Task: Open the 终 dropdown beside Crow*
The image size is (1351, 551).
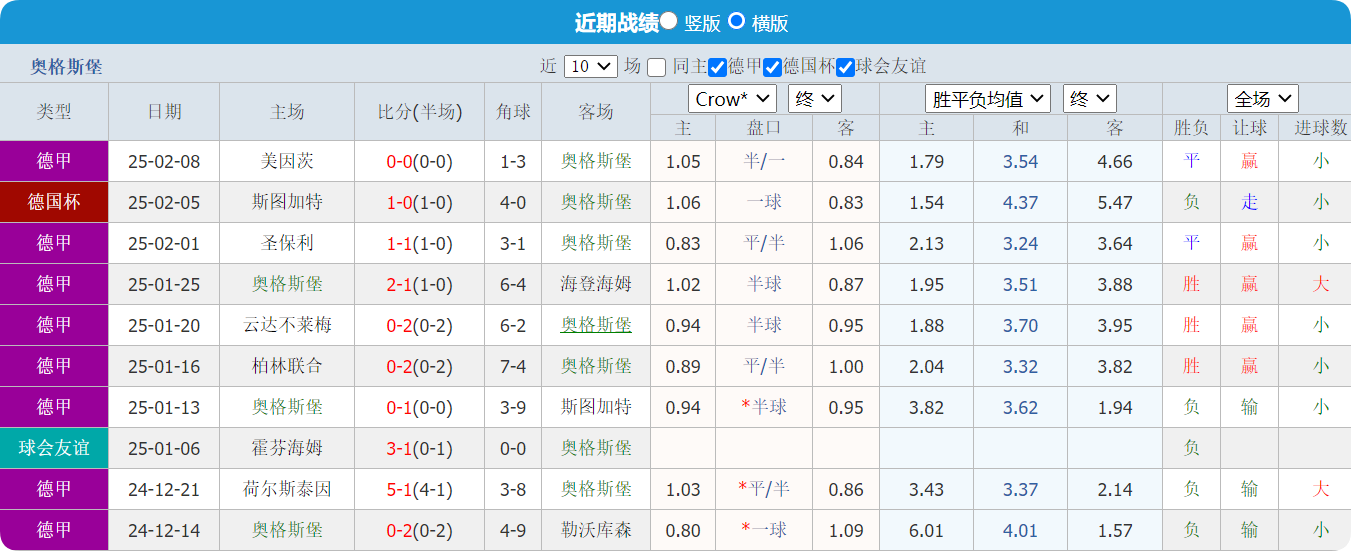Action: [814, 99]
